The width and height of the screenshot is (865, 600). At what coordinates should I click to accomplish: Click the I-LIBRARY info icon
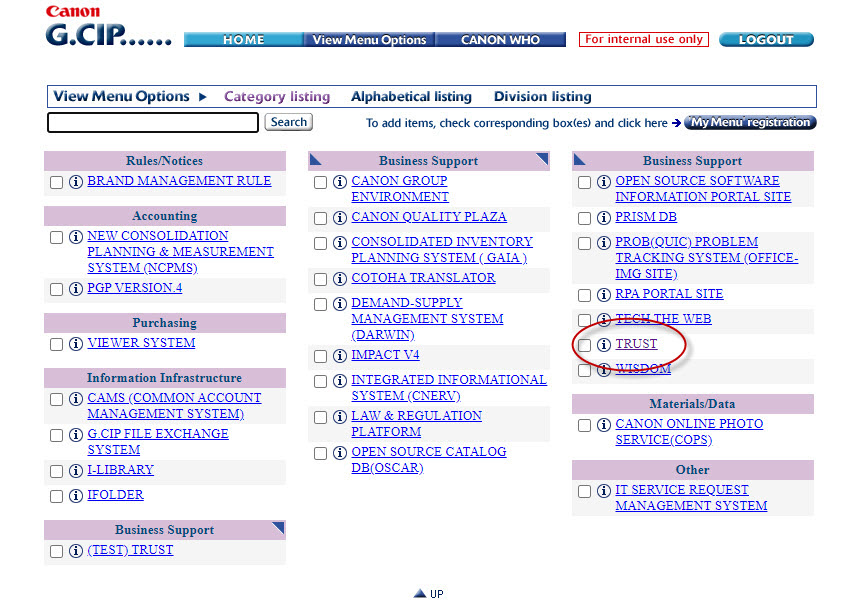[76, 470]
